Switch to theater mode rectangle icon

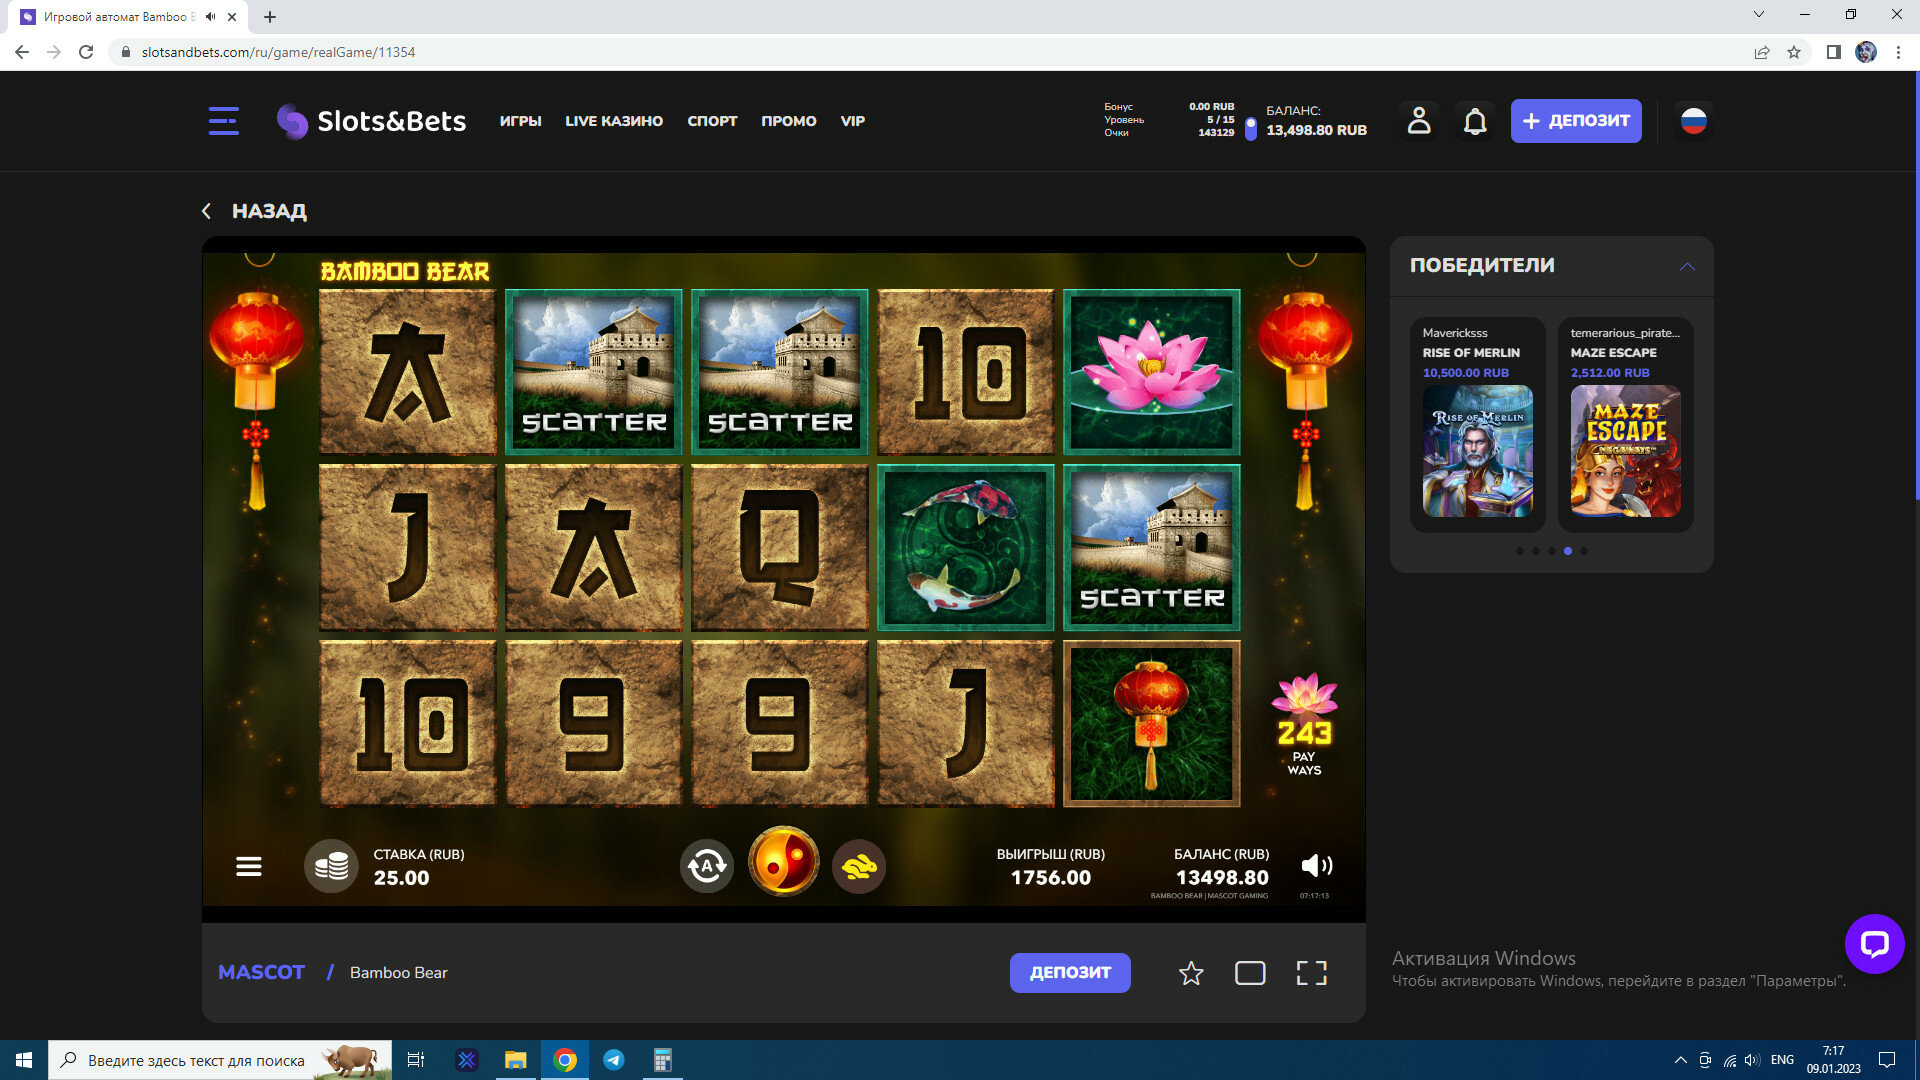(1250, 973)
